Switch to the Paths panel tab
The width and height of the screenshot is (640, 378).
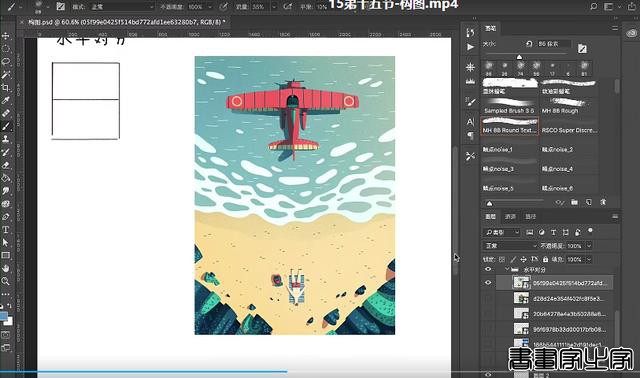click(530, 216)
